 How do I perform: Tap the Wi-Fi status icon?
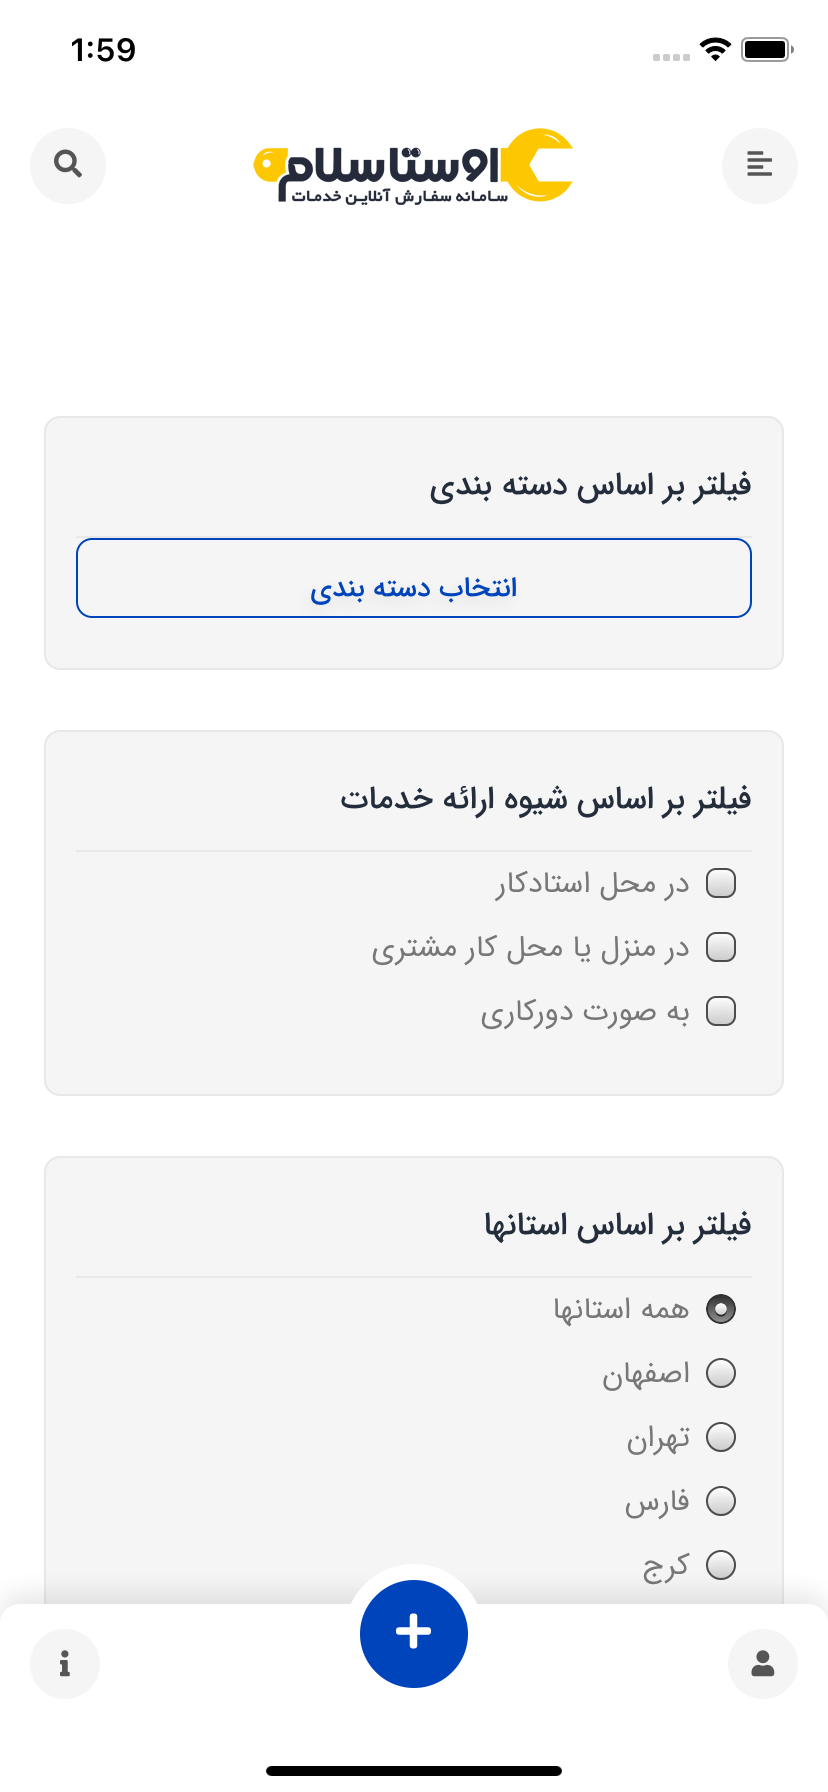coord(715,49)
